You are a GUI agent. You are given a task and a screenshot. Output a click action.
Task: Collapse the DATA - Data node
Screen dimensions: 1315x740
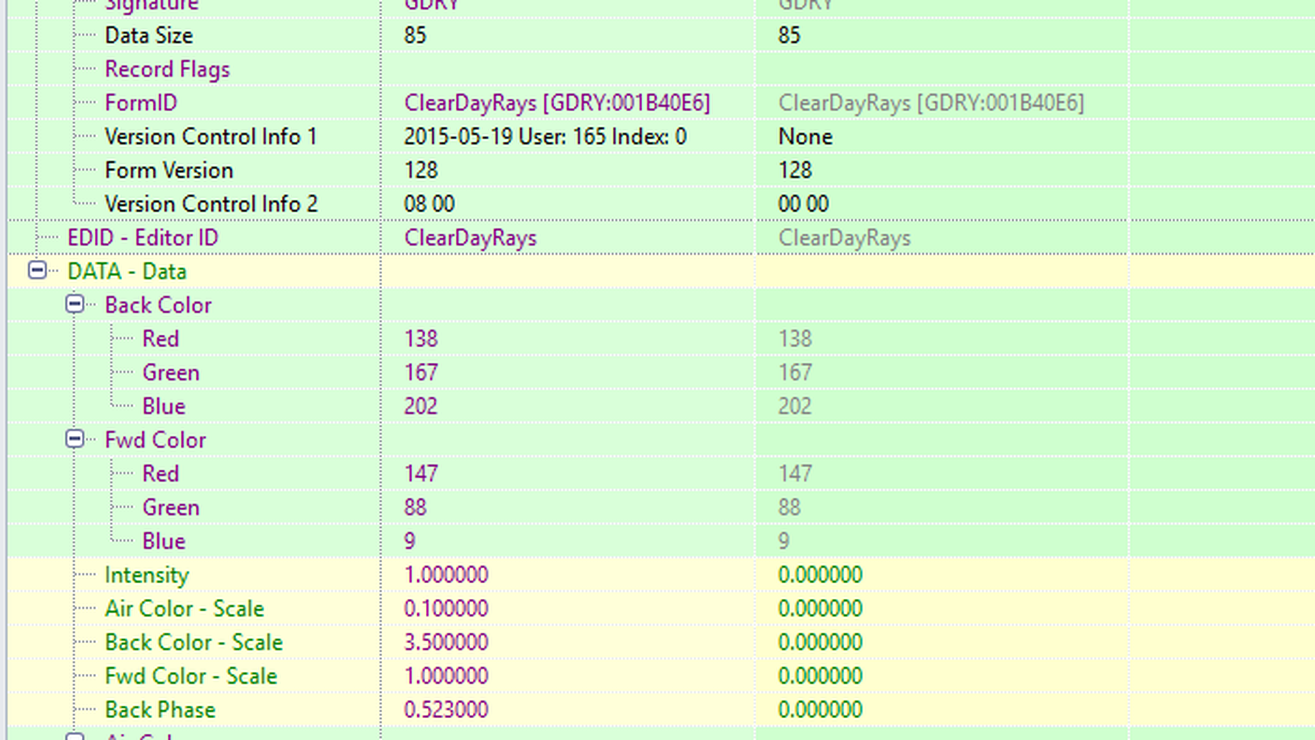point(37,271)
